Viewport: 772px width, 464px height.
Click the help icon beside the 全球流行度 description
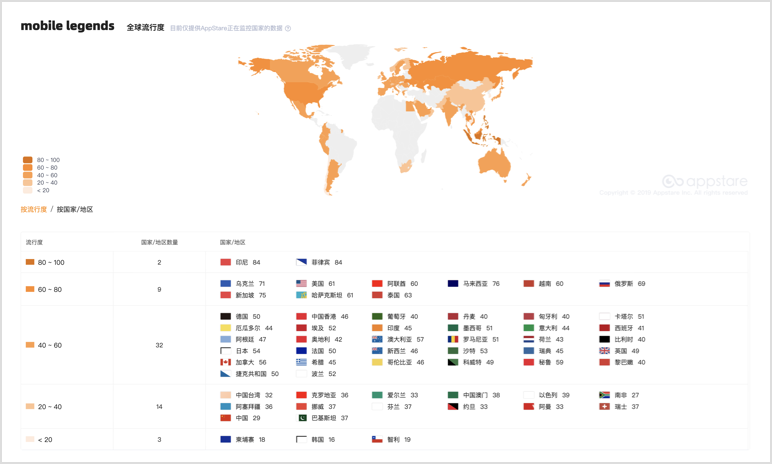coord(288,28)
